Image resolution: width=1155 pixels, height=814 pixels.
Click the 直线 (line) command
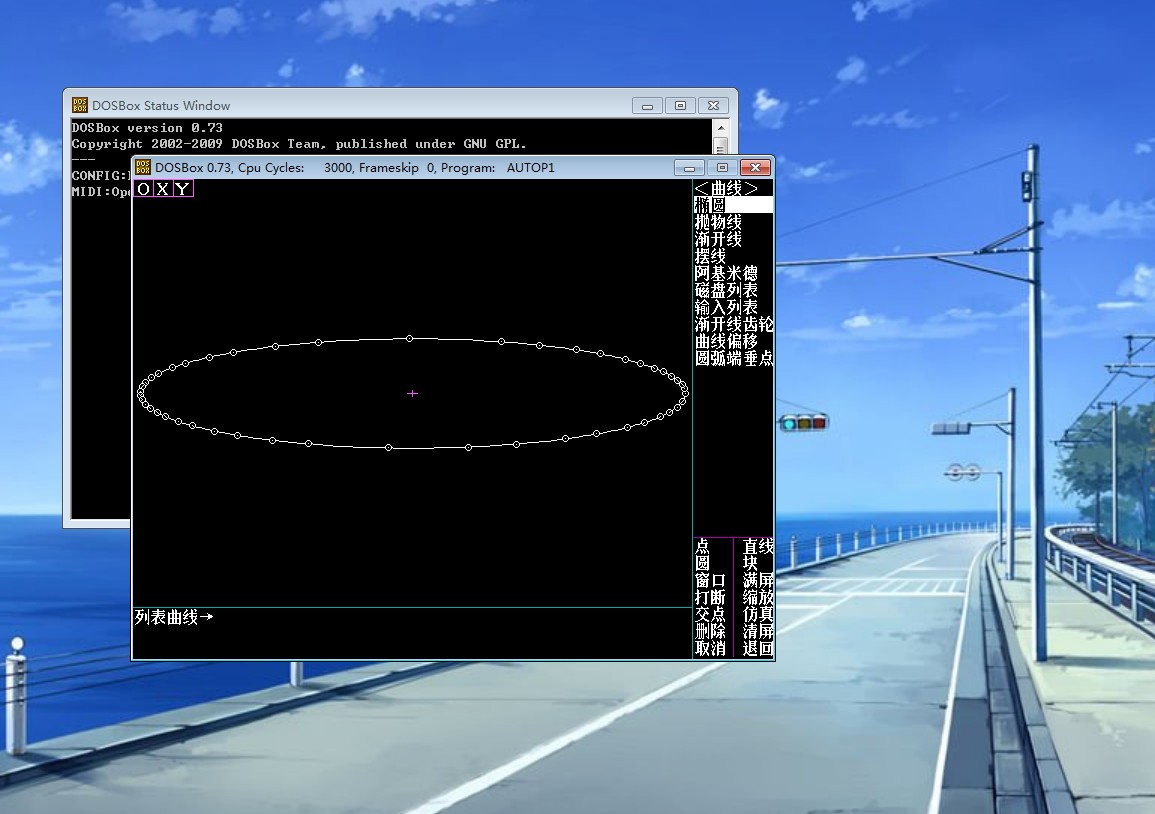click(758, 546)
